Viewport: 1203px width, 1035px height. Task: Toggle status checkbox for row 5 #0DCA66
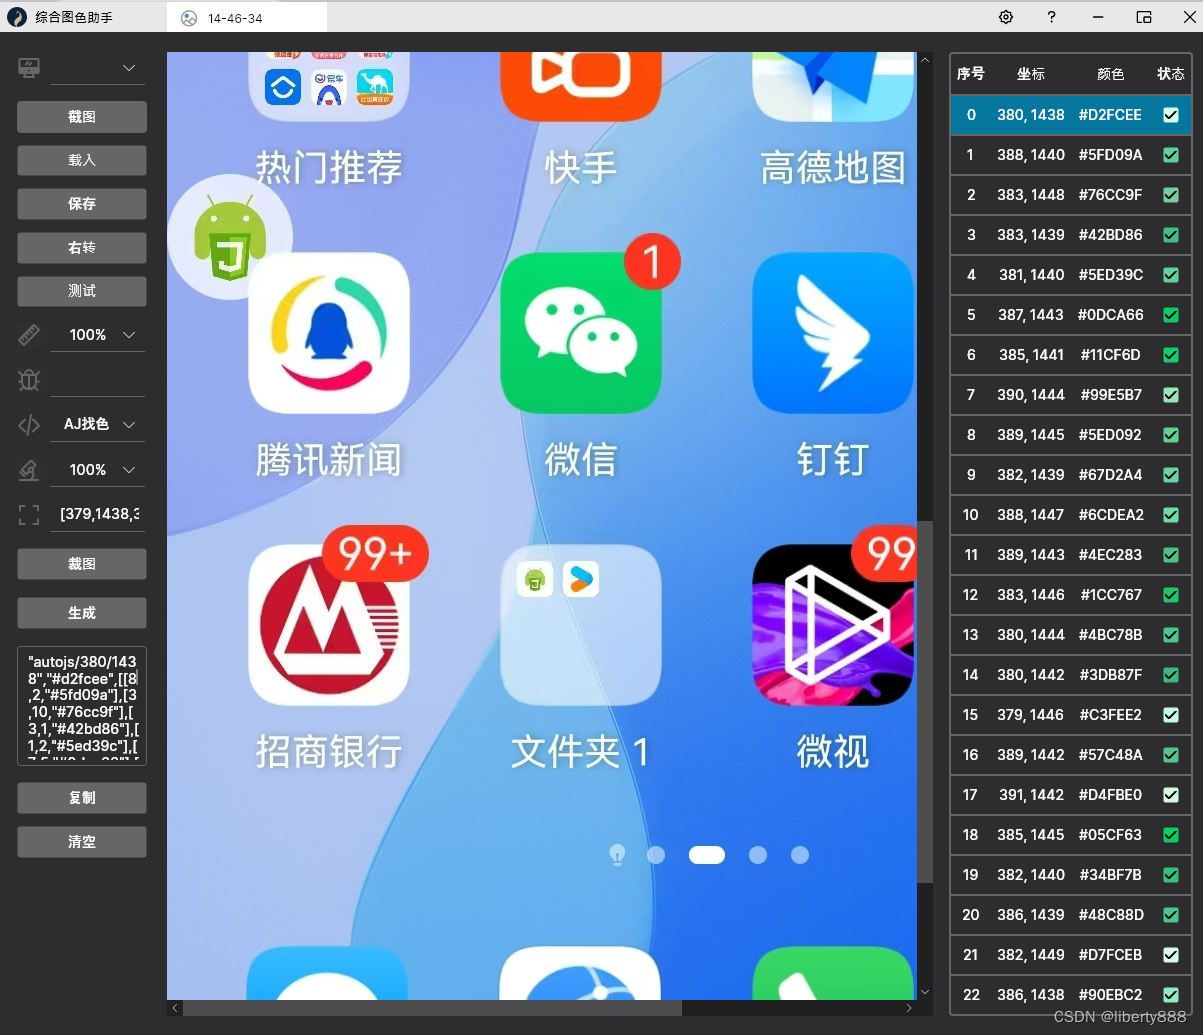pos(1171,315)
